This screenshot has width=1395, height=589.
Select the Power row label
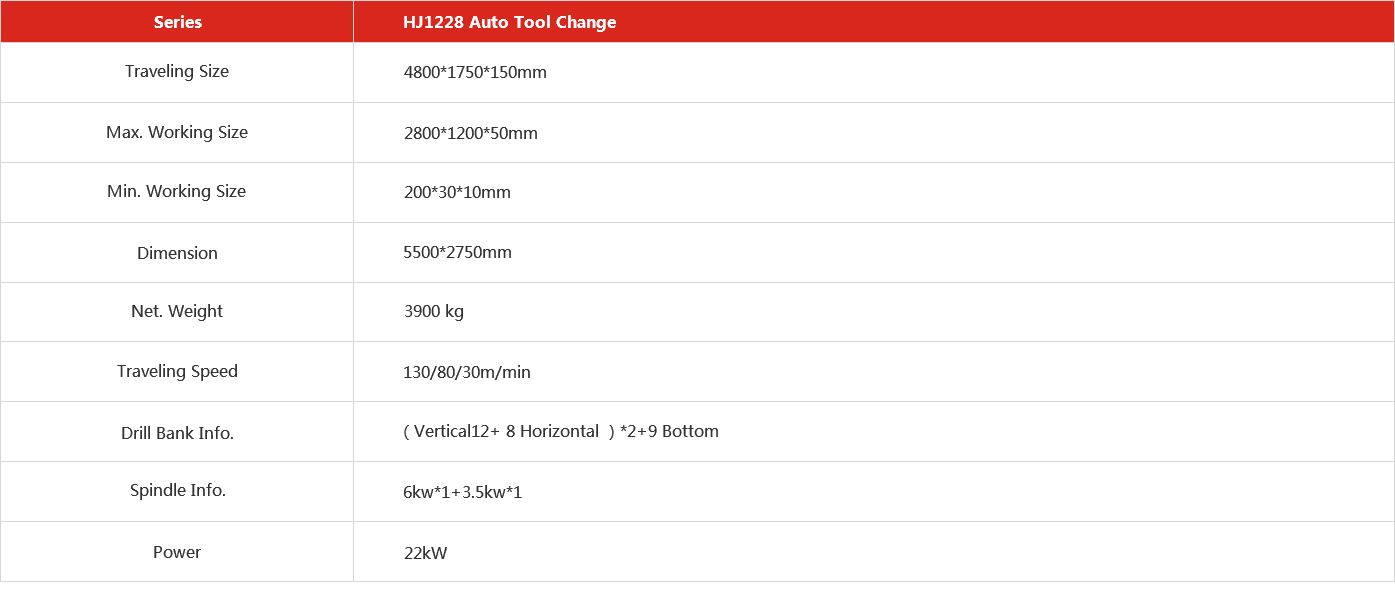[x=177, y=552]
